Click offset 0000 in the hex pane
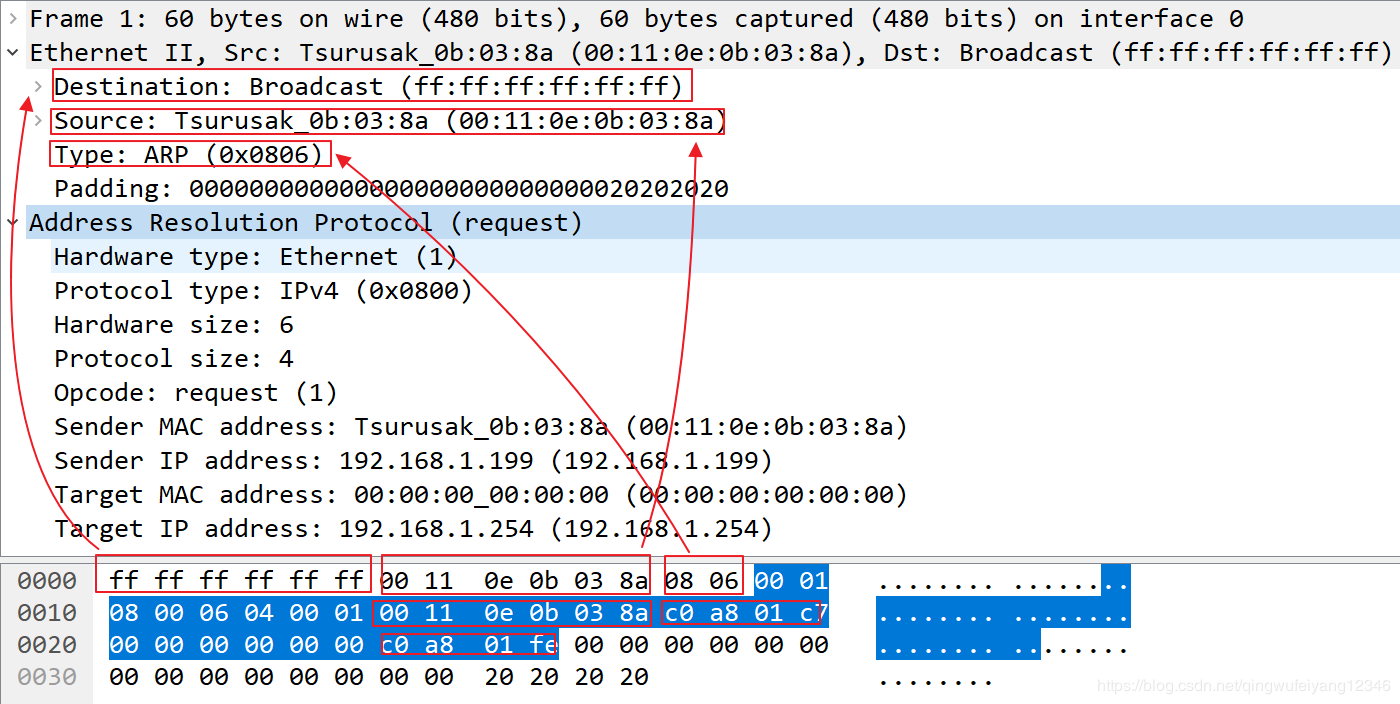The image size is (1400, 704). (47, 581)
